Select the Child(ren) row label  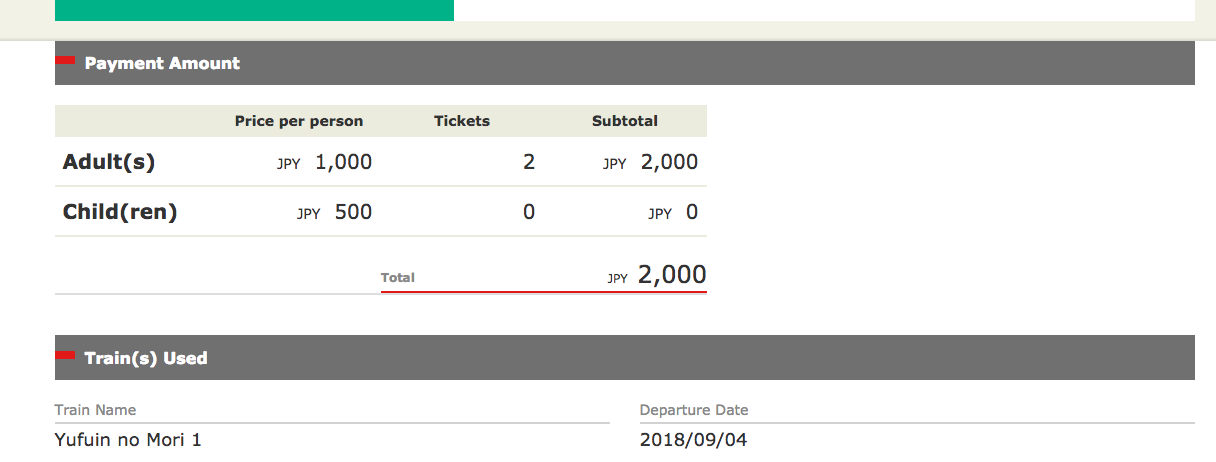click(x=120, y=212)
